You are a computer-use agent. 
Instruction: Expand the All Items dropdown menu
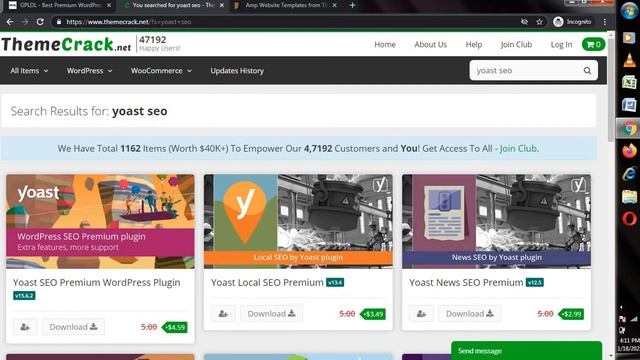(x=29, y=71)
